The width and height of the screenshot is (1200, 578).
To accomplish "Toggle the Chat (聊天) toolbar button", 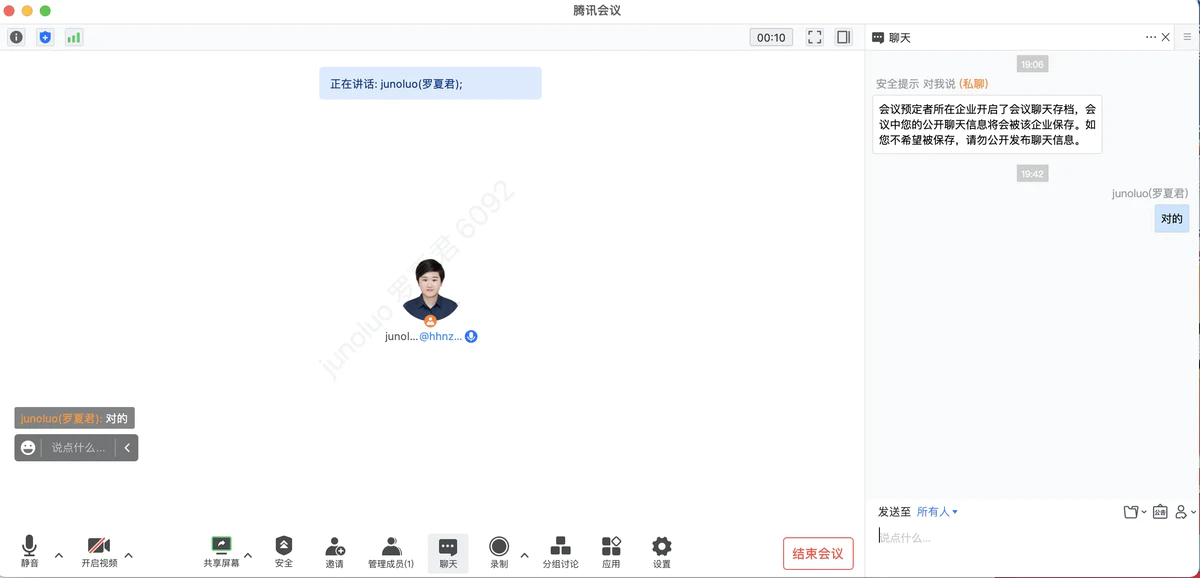I will coord(448,552).
